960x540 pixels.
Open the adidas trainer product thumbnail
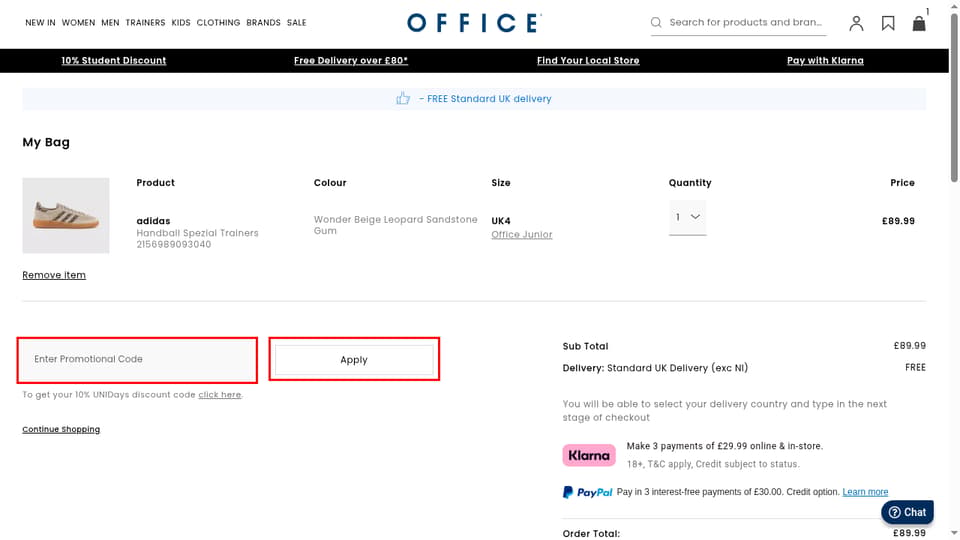(x=66, y=216)
